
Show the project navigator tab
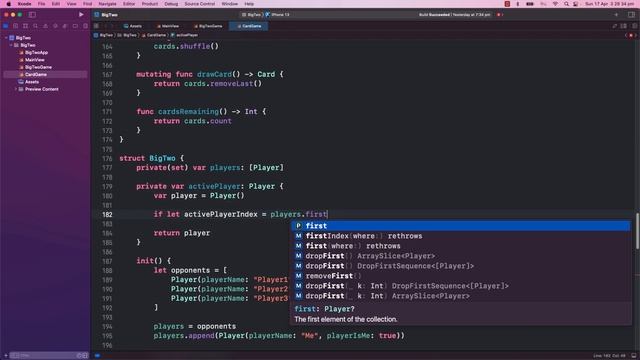click(6, 26)
